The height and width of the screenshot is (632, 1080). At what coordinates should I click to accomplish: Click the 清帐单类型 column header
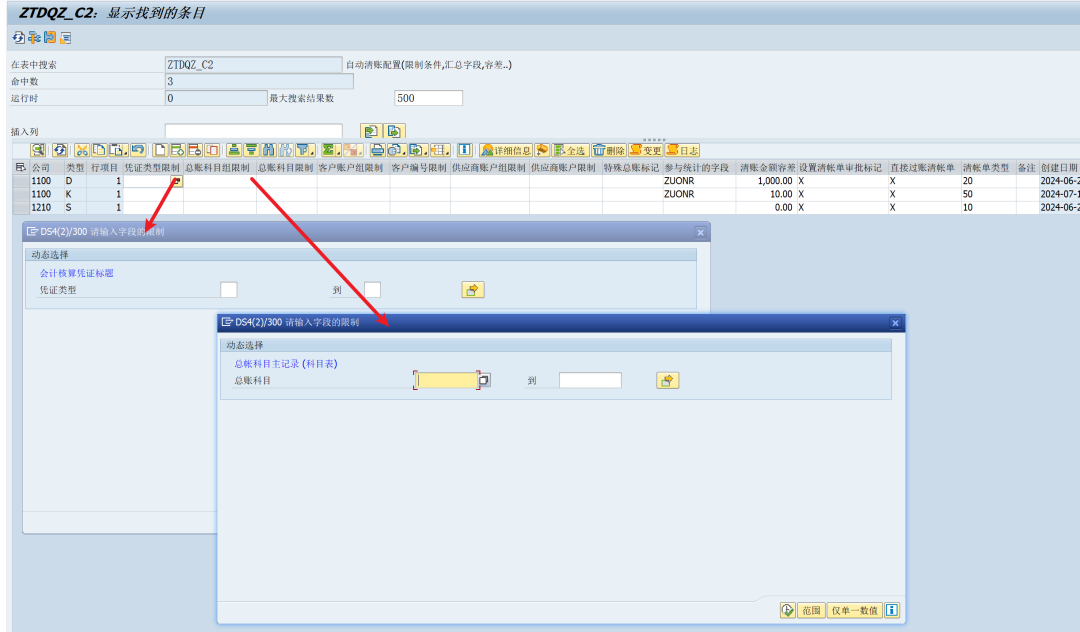(988, 167)
